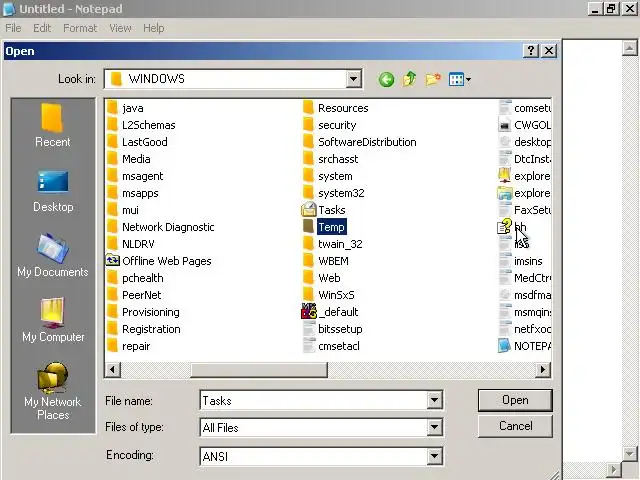Jump to Desktop in places bar
The width and height of the screenshot is (640, 480).
[53, 191]
